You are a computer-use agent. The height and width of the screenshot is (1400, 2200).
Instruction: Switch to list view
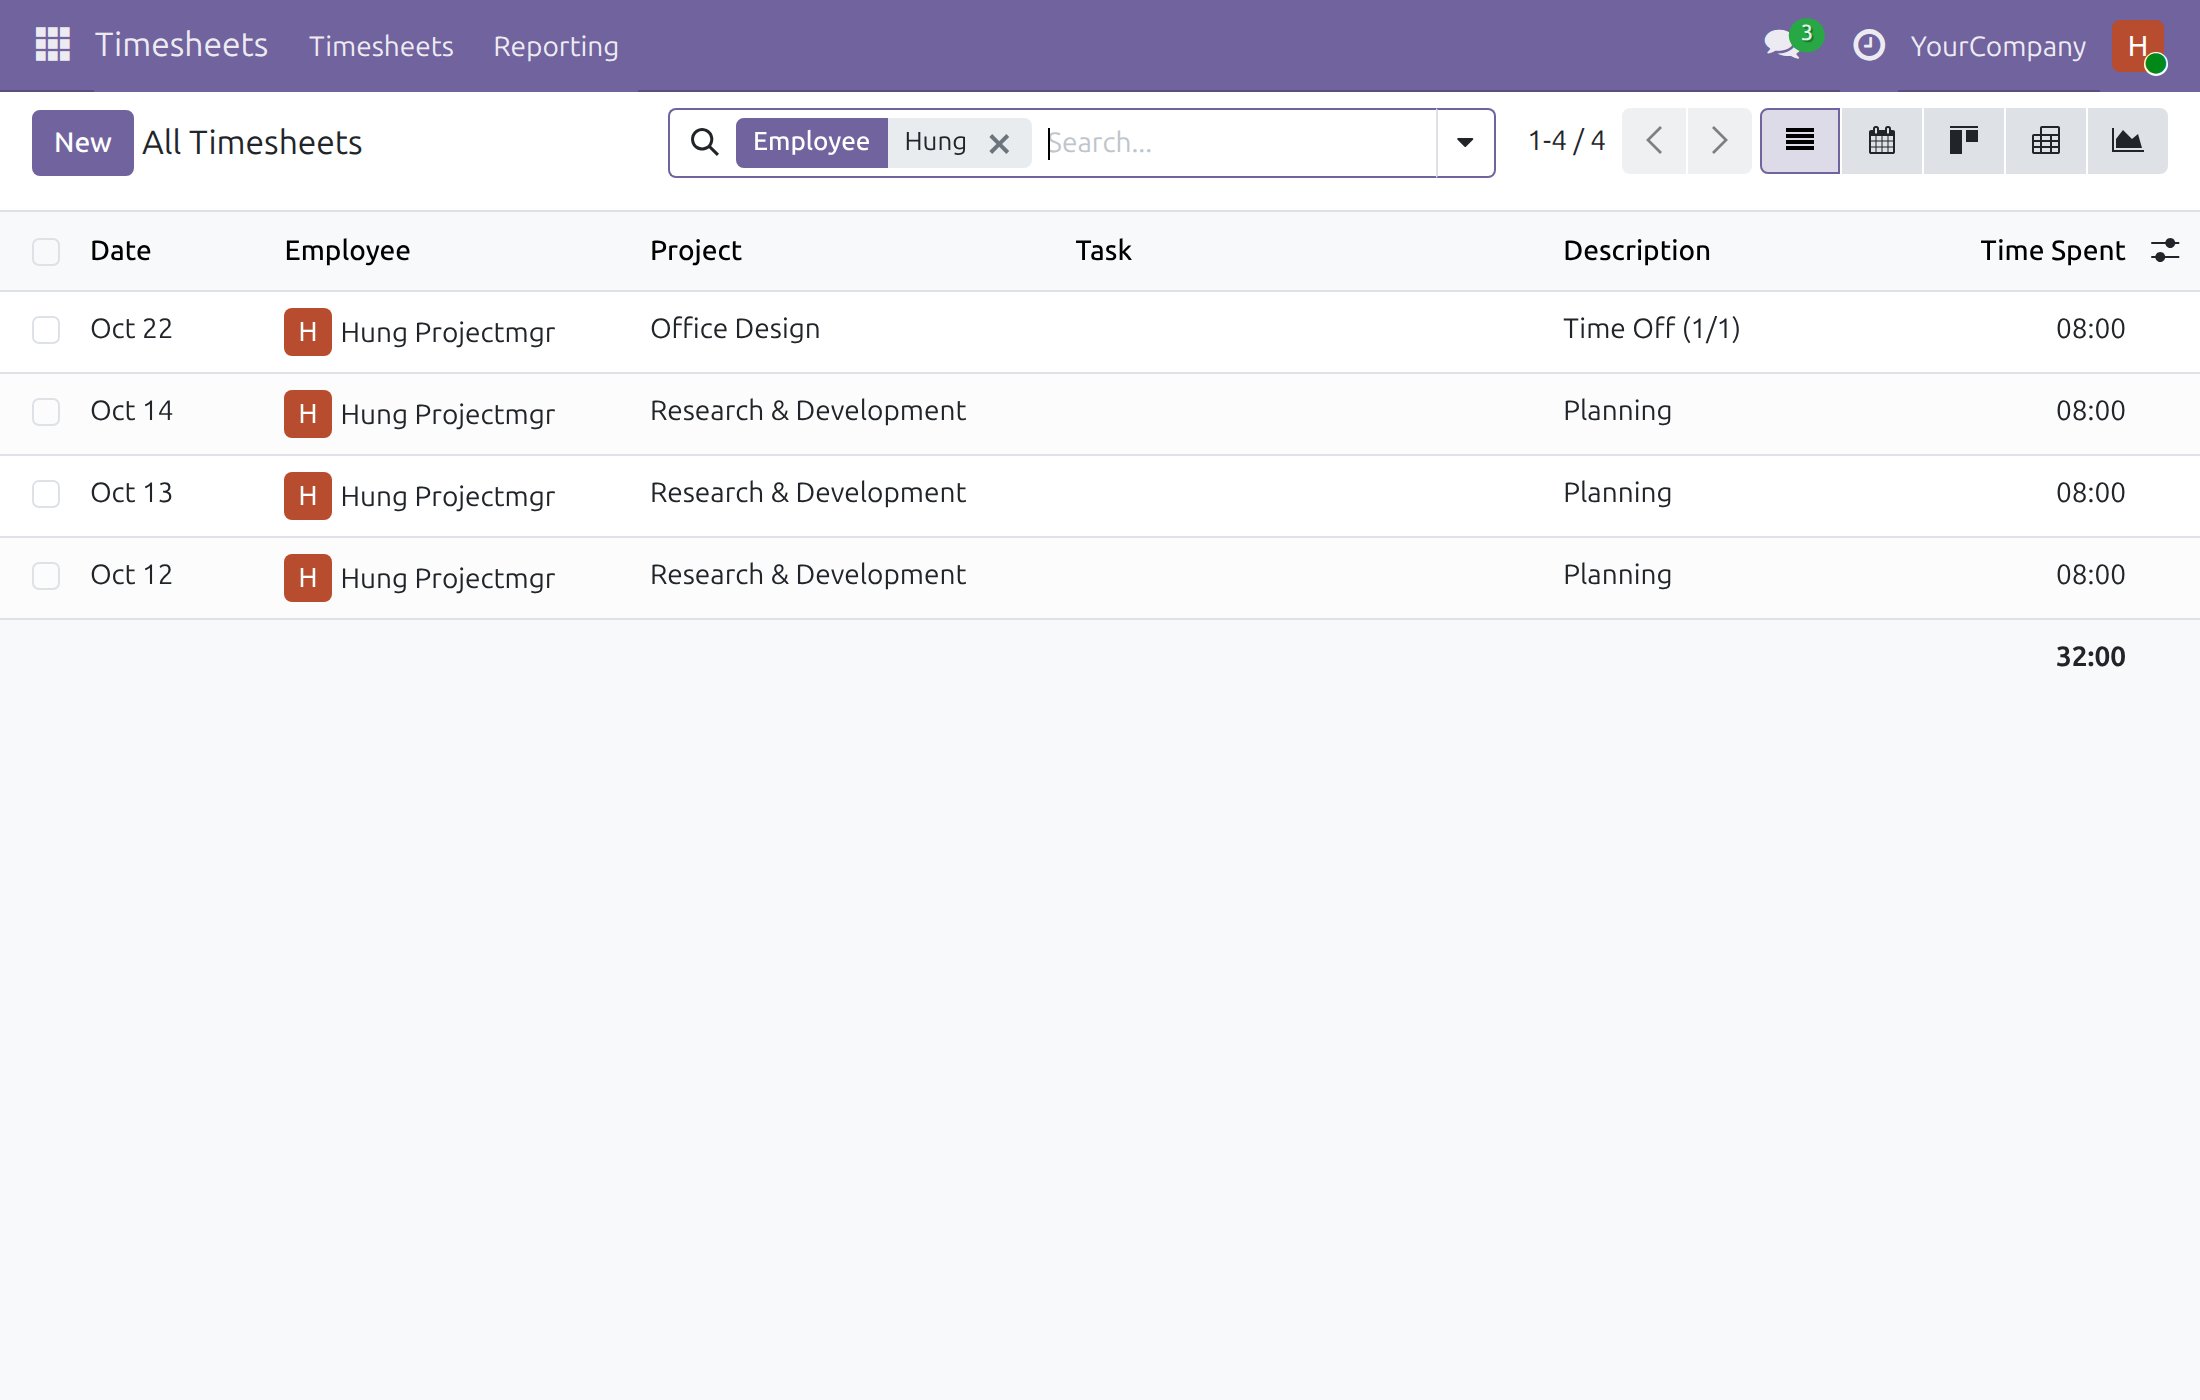(1799, 141)
